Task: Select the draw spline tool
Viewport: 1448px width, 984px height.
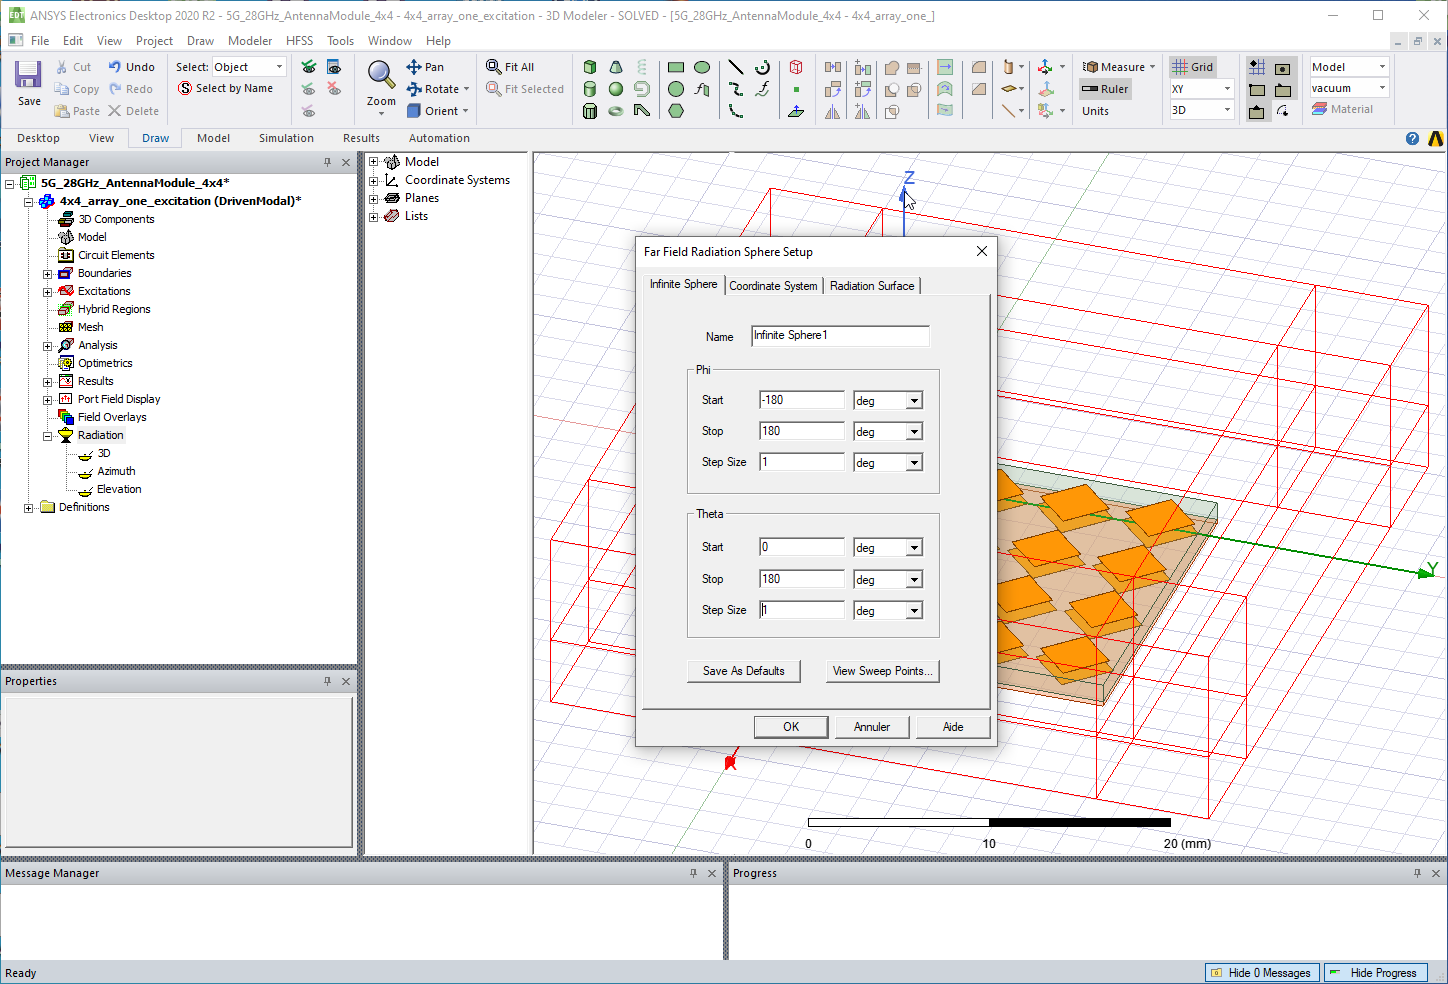Action: pos(736,89)
